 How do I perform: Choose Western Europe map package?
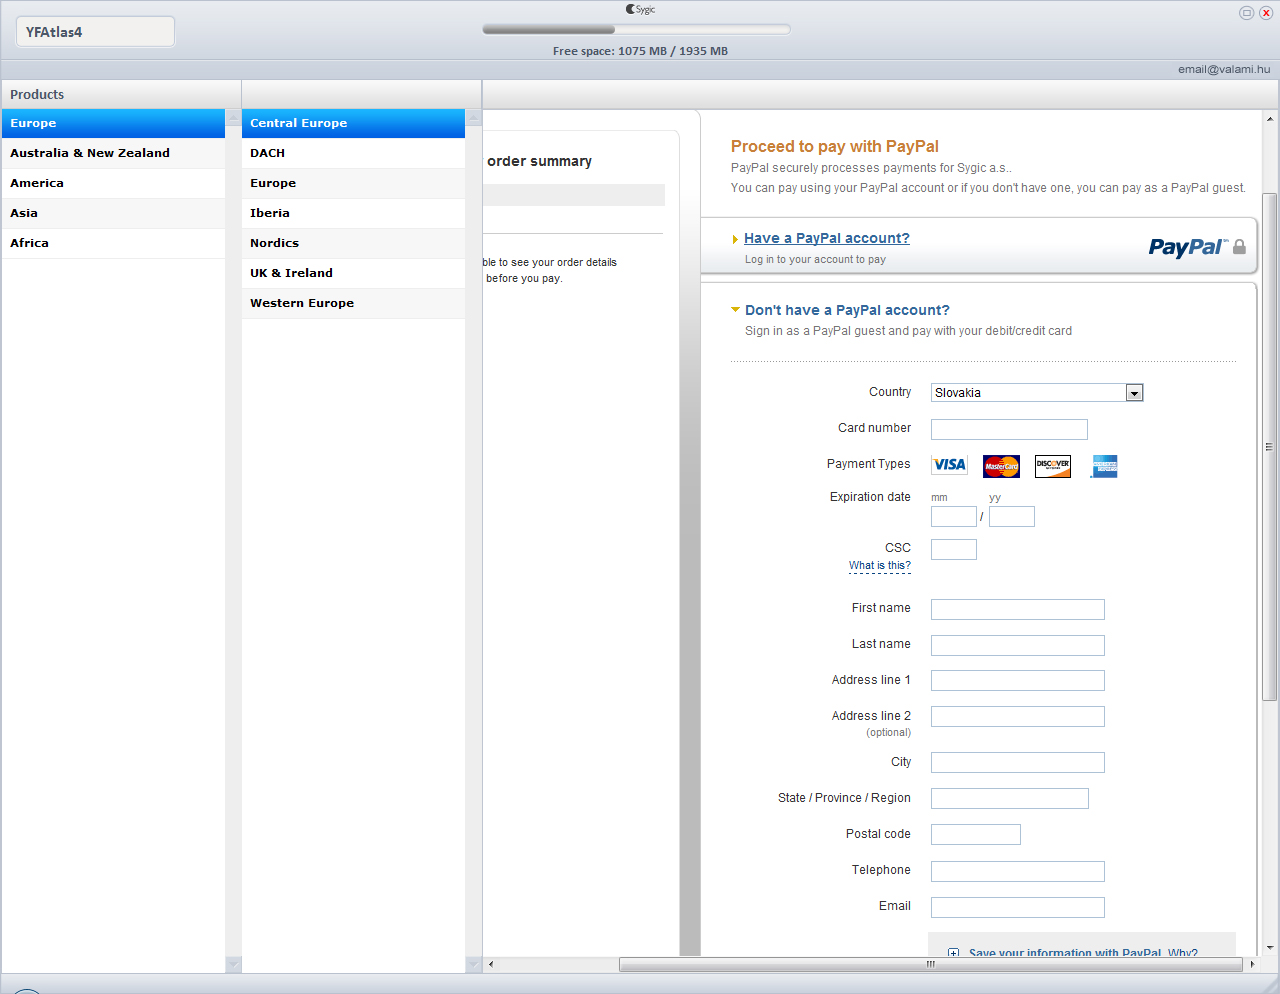(353, 303)
